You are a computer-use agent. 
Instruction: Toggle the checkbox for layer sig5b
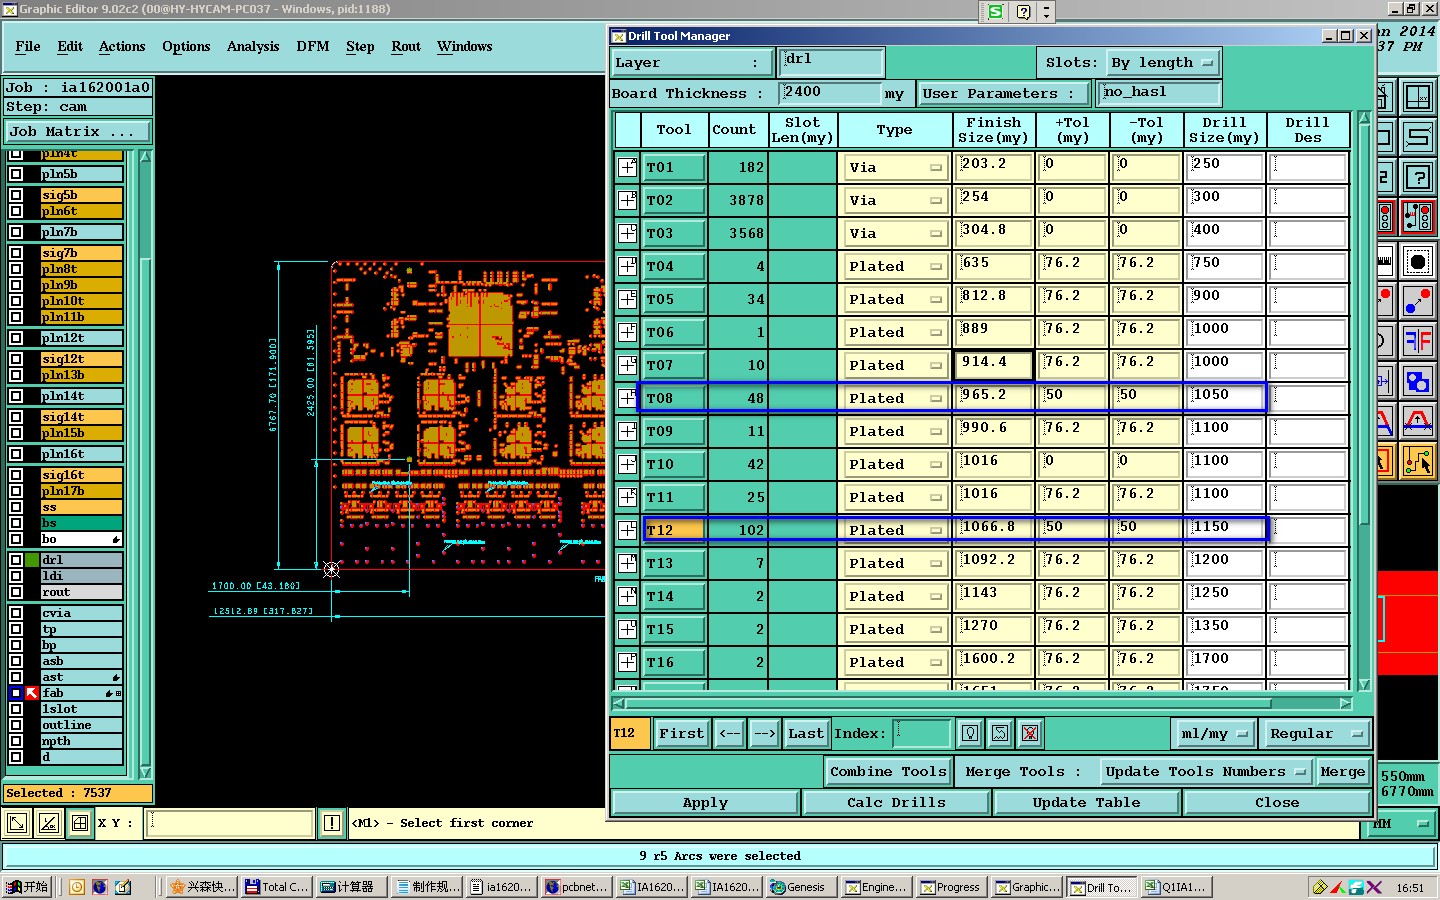(16, 195)
